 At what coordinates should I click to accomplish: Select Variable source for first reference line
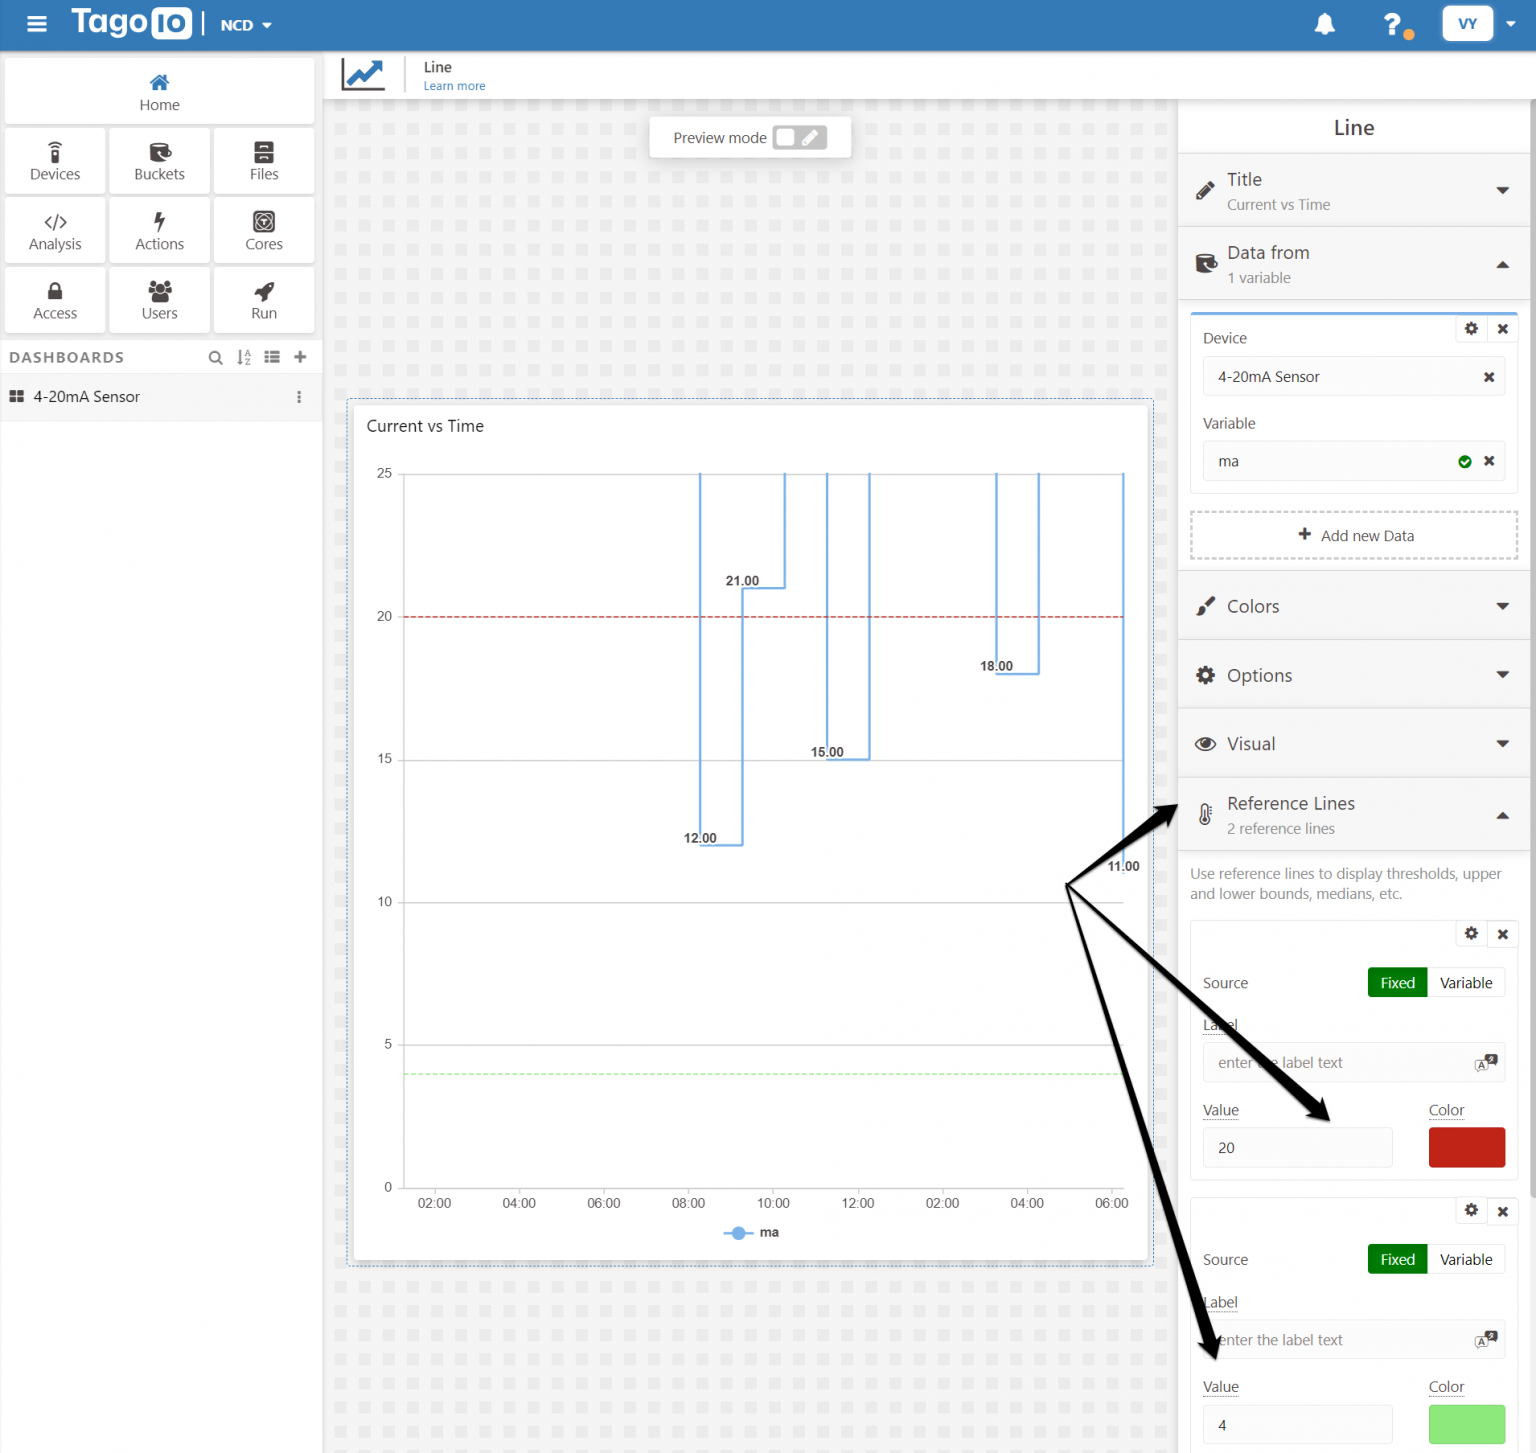tap(1465, 983)
